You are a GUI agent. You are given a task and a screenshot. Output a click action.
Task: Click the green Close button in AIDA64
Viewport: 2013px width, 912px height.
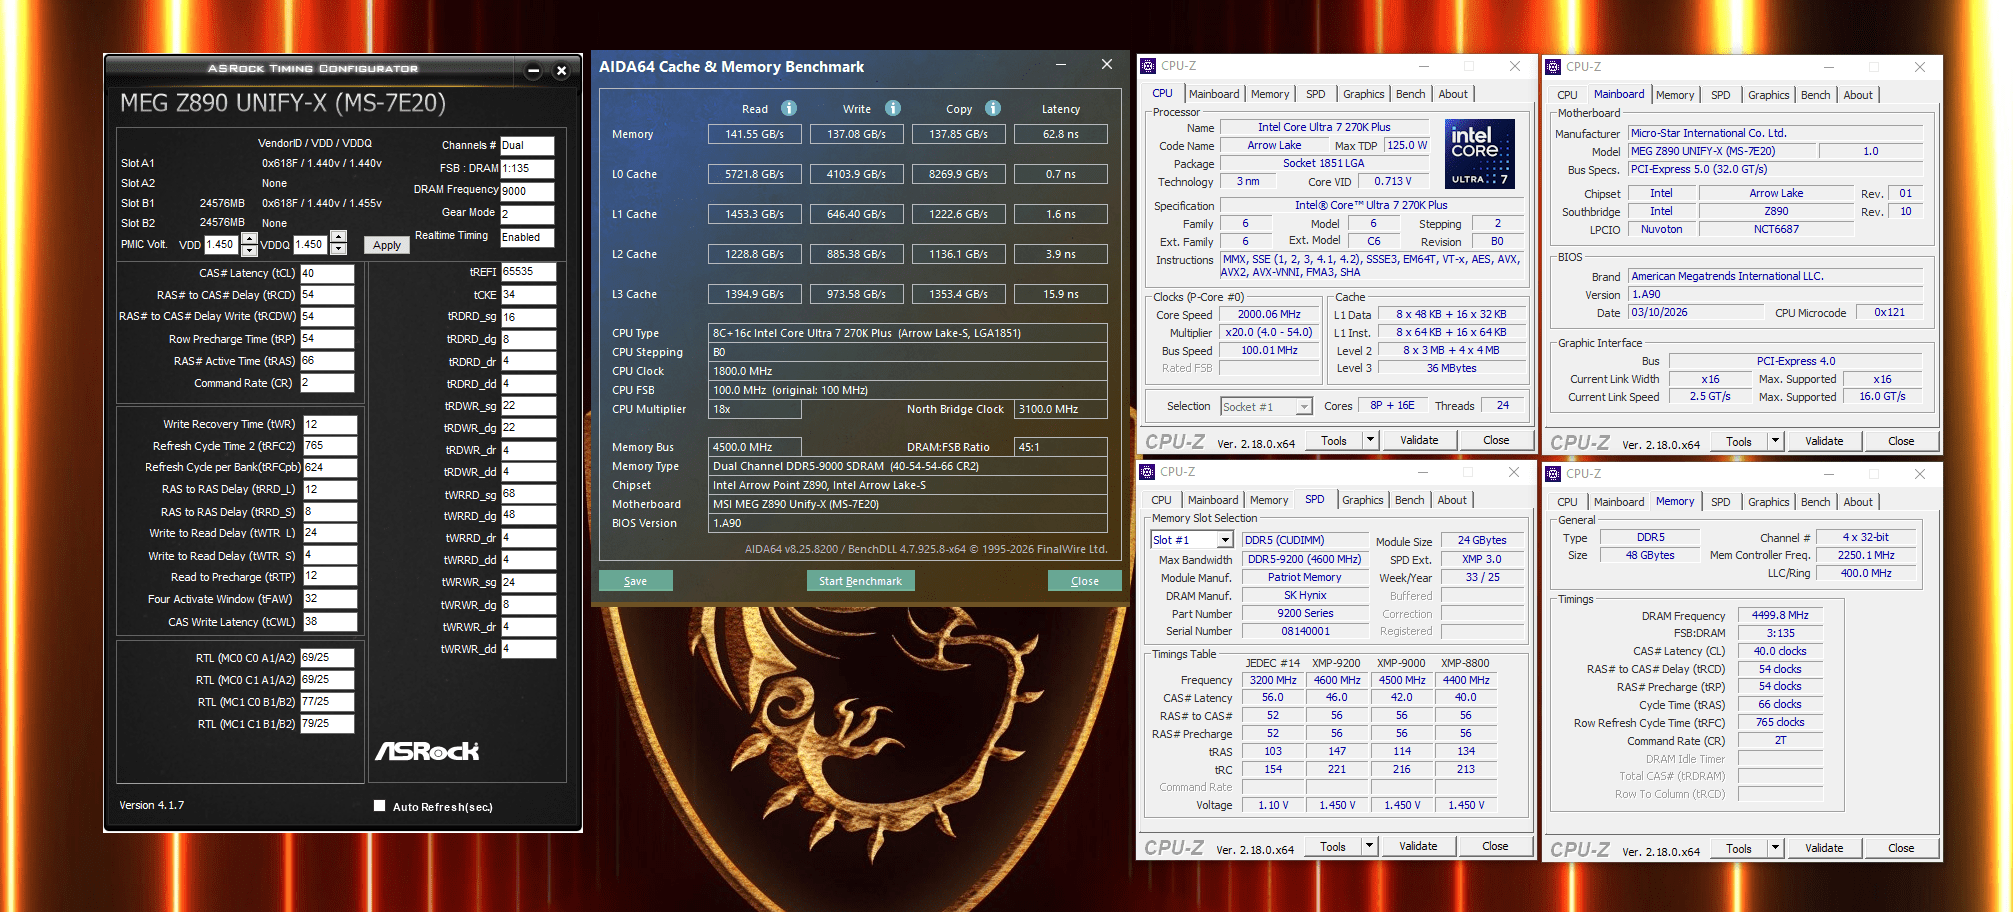[1084, 581]
